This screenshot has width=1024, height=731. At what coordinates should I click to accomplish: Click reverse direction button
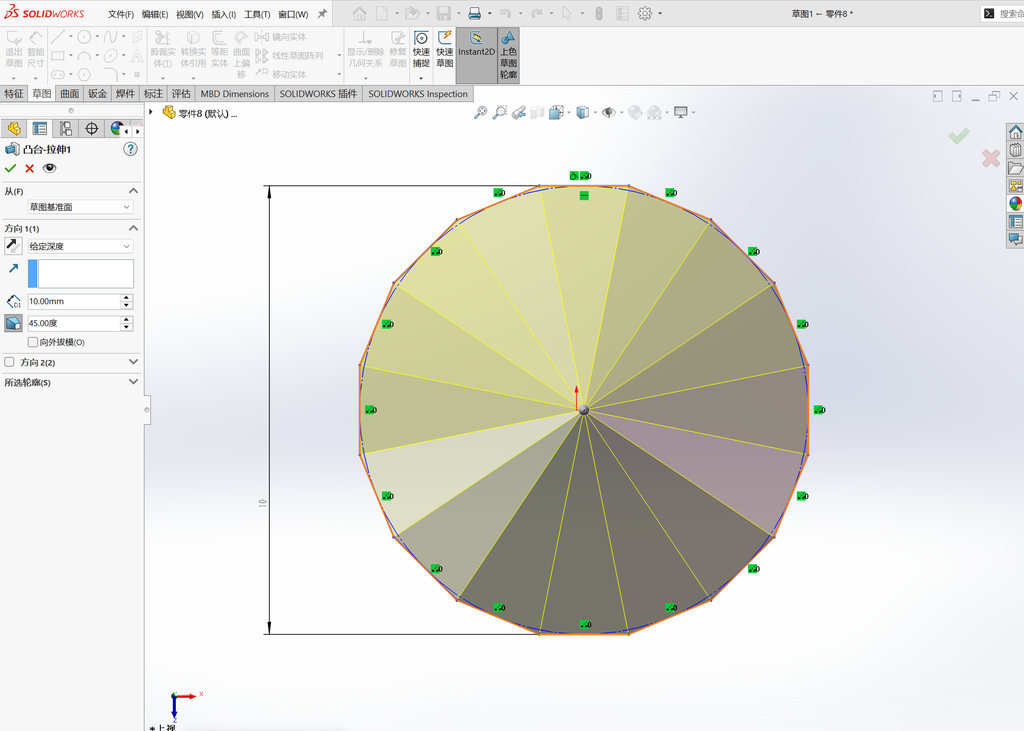pyautogui.click(x=13, y=246)
